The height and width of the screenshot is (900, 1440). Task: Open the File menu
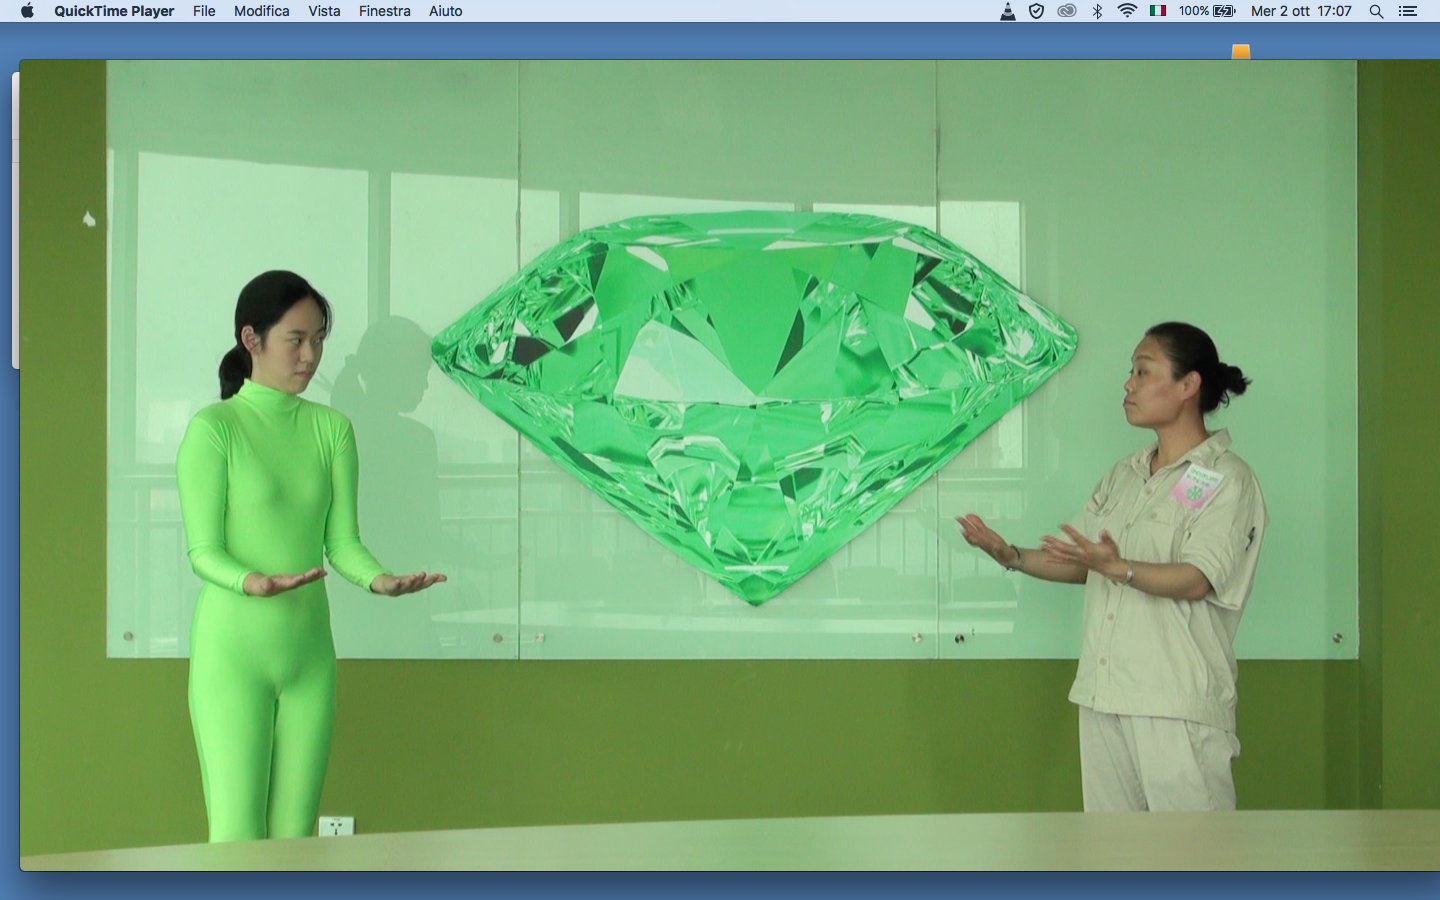204,11
